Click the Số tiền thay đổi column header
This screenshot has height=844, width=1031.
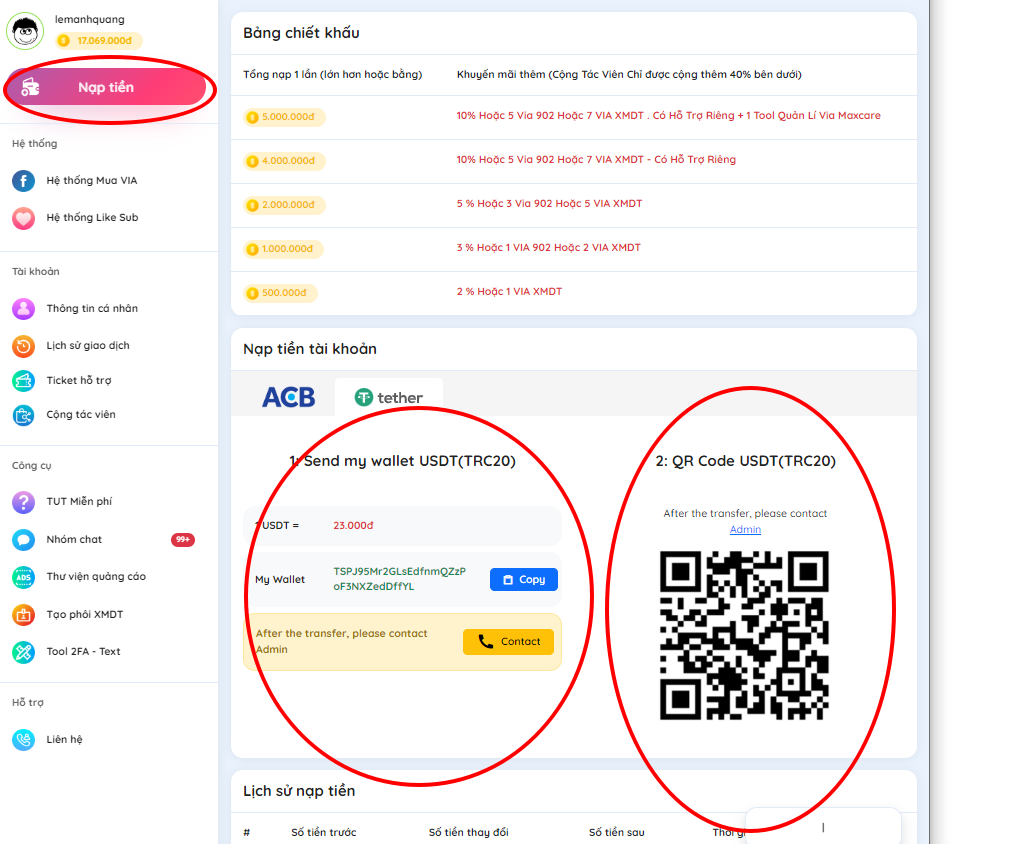click(469, 832)
